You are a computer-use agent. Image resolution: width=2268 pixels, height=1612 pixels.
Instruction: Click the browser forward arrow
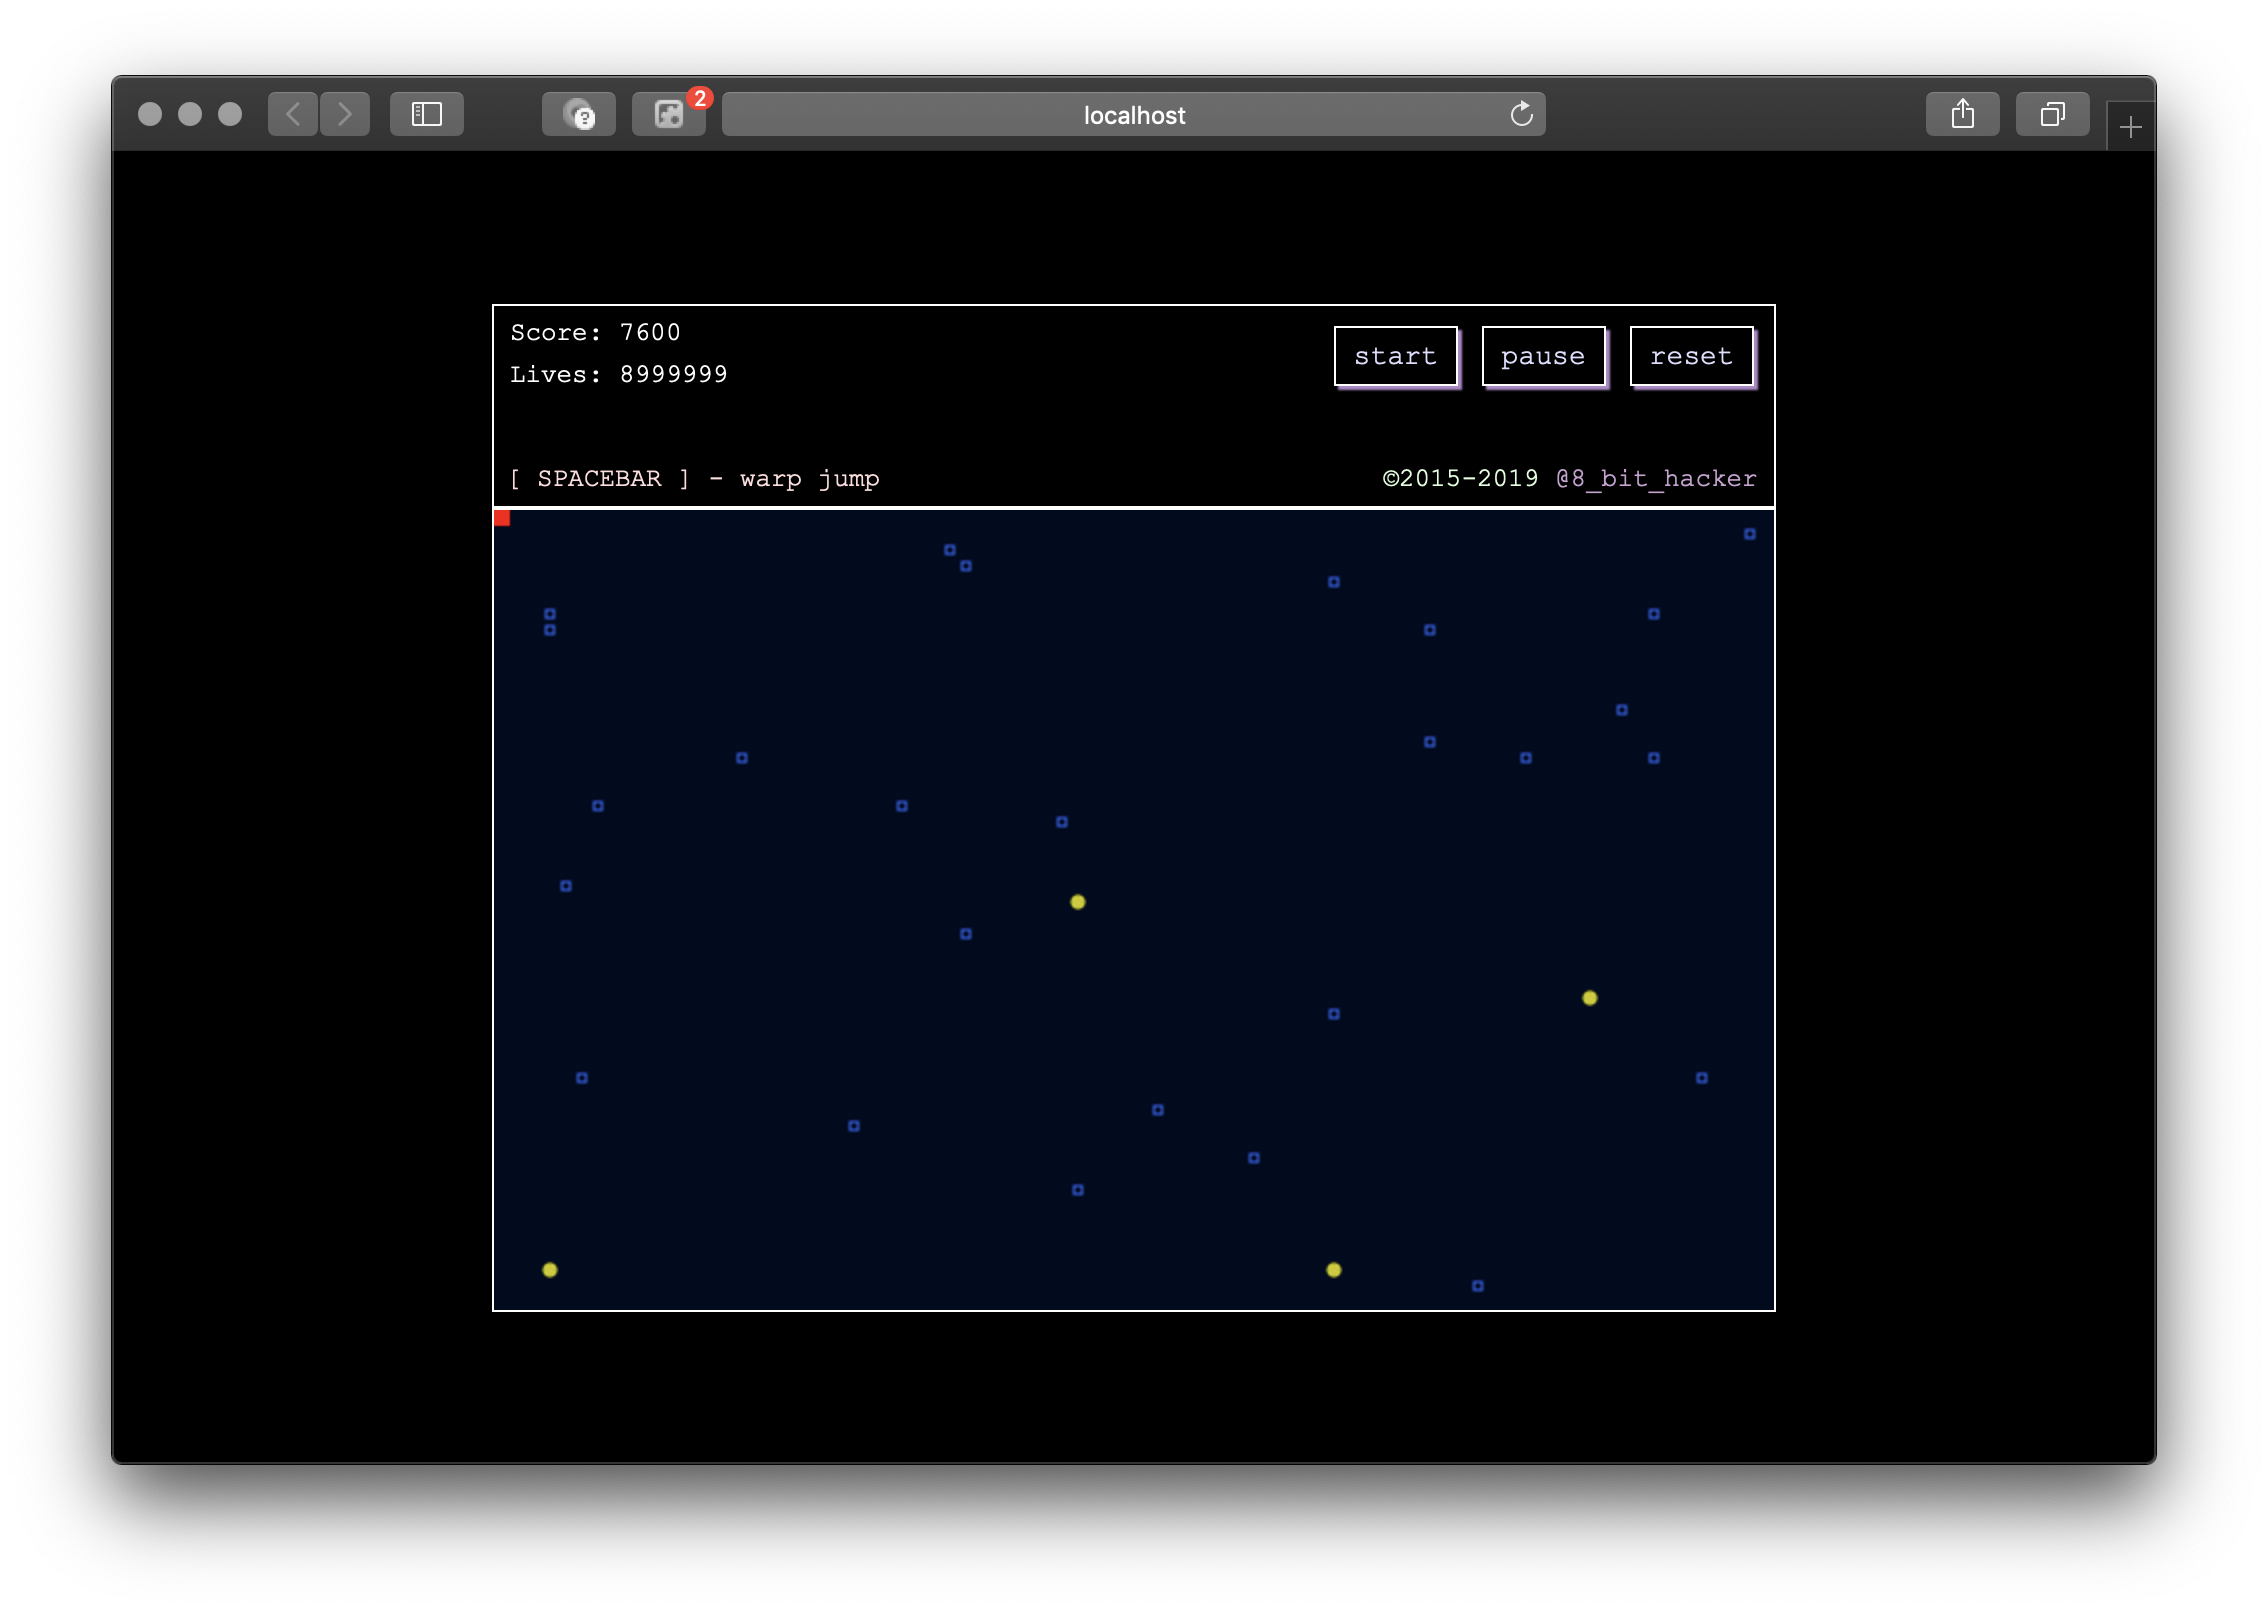345,114
